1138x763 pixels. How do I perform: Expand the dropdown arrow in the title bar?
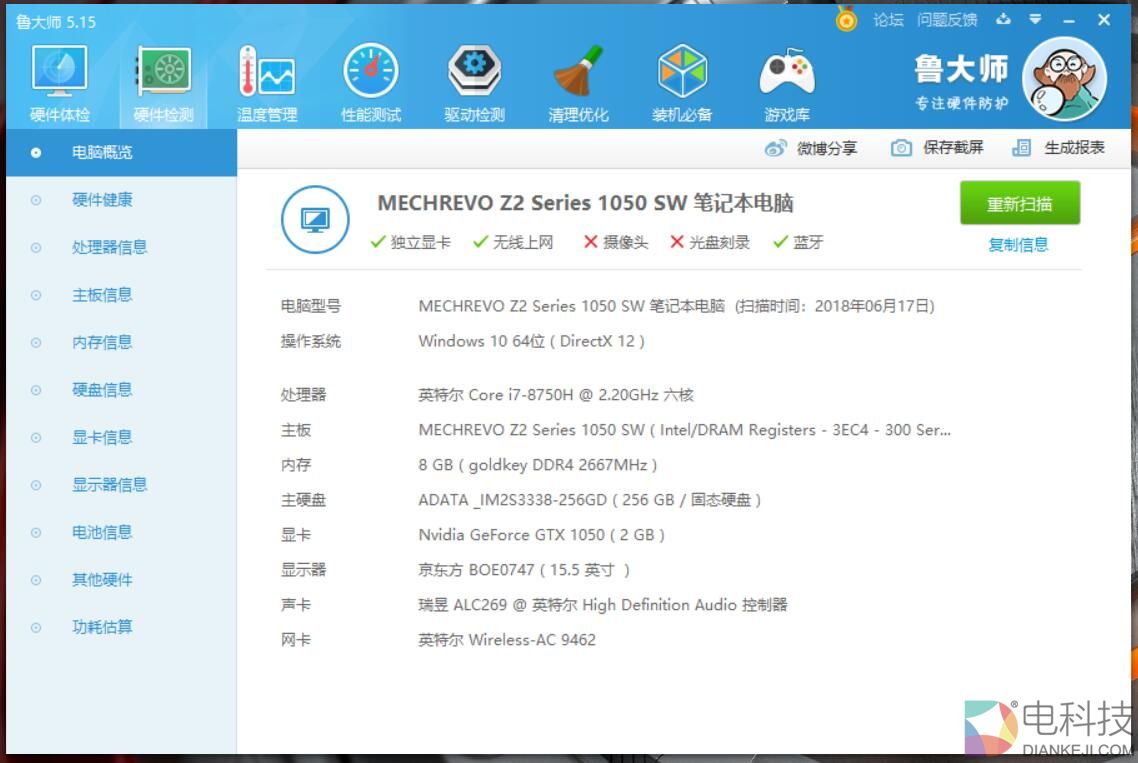click(1034, 19)
